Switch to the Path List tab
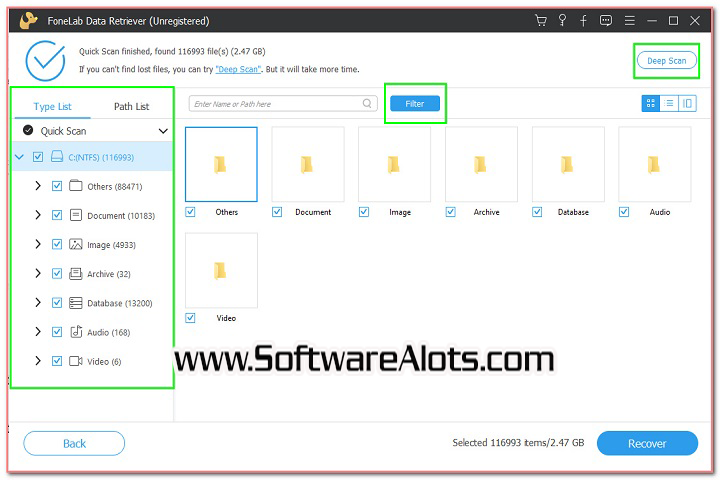 pyautogui.click(x=131, y=107)
